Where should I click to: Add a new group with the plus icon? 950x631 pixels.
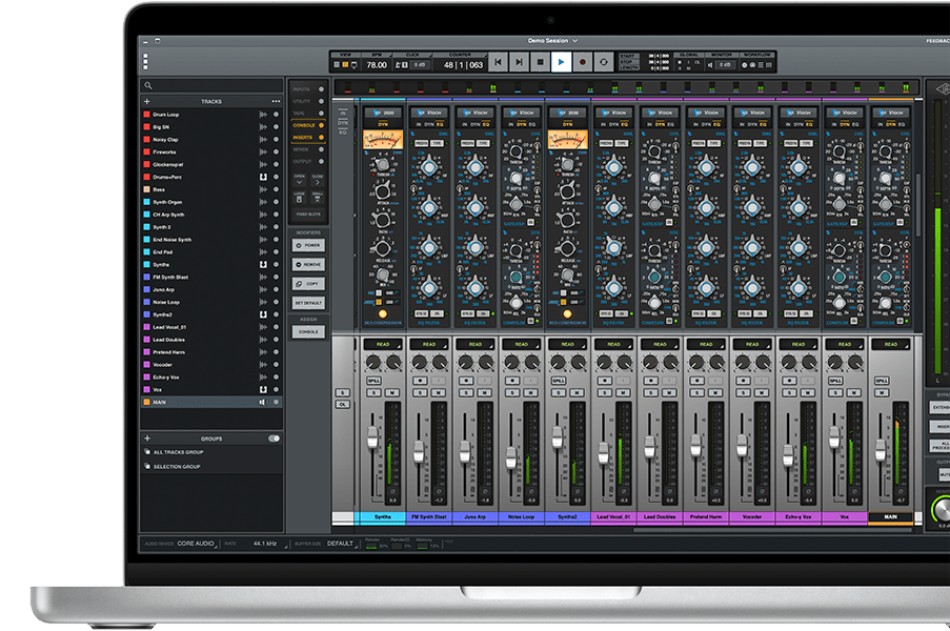point(147,438)
